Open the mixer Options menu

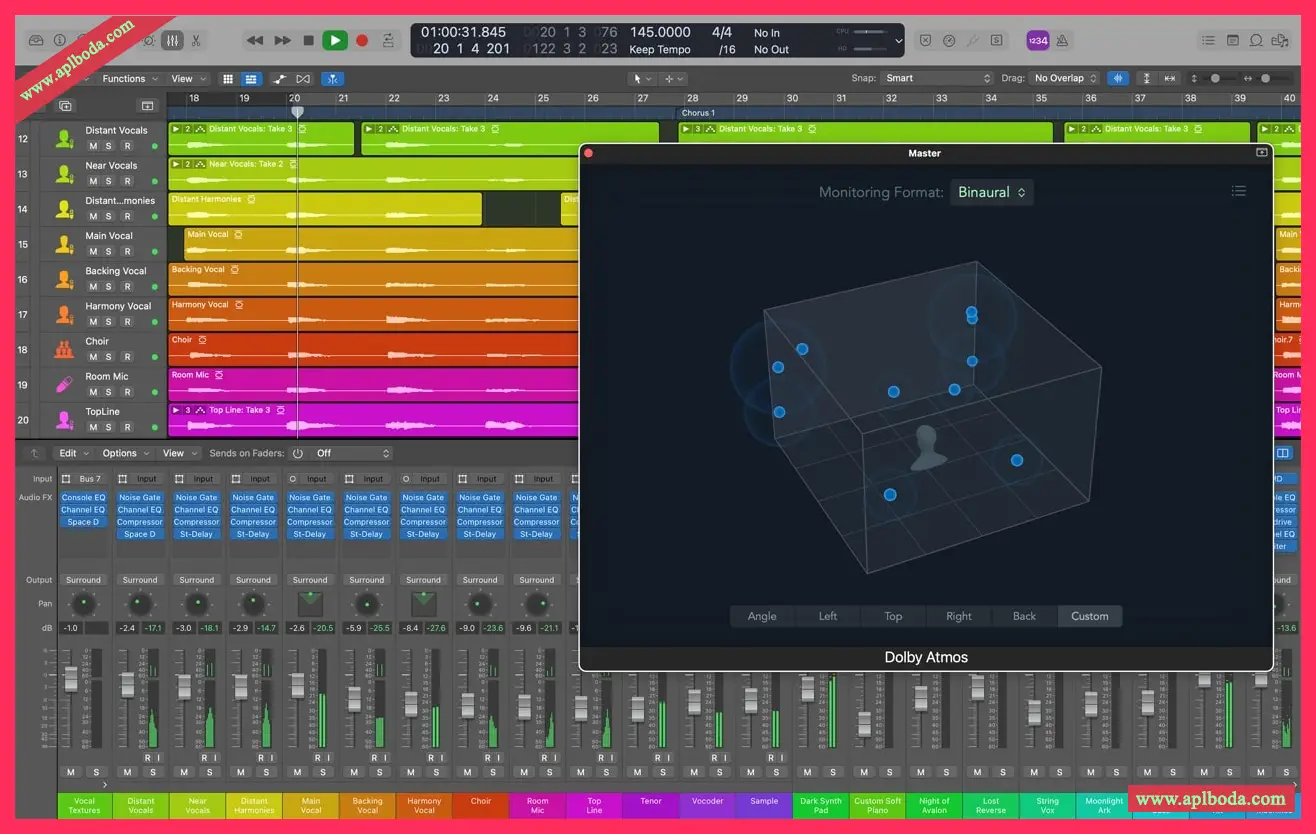(125, 453)
